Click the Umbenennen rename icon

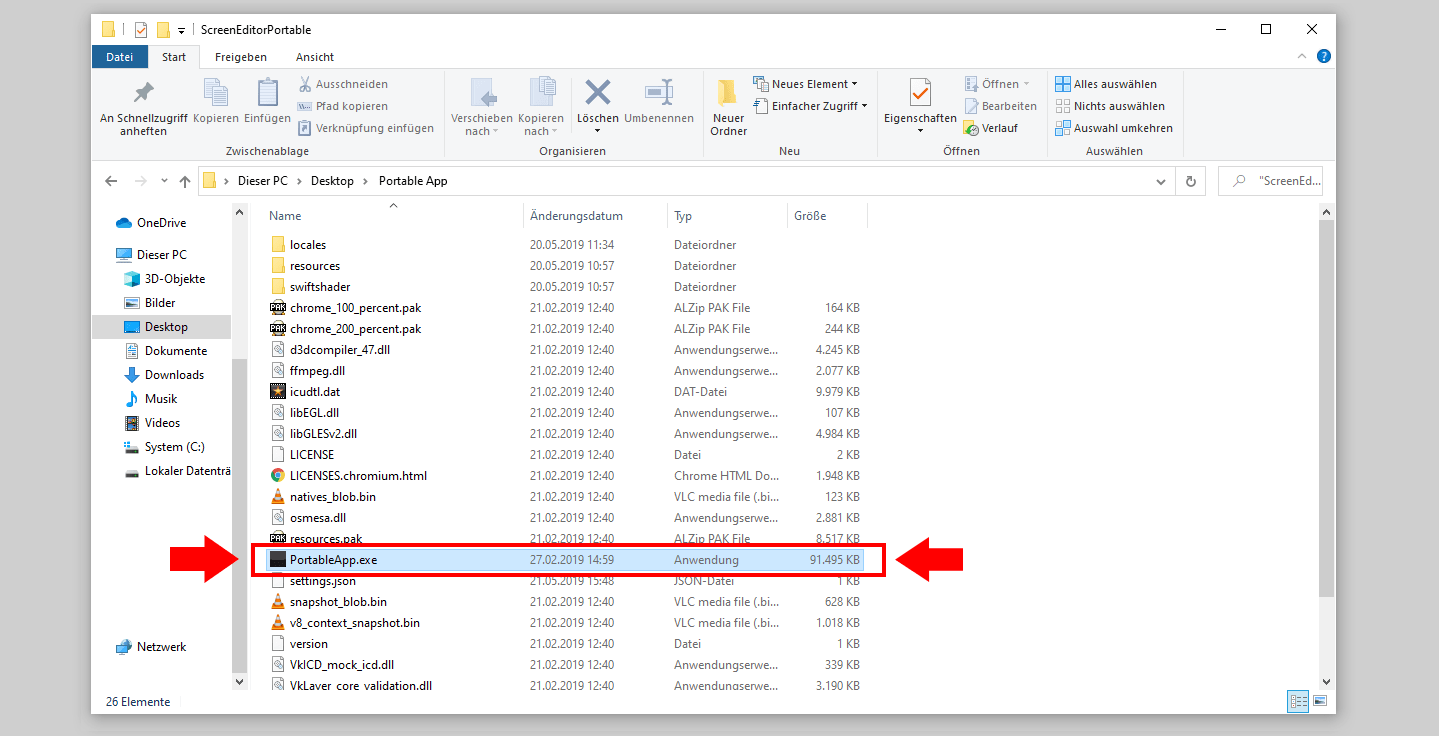coord(658,94)
